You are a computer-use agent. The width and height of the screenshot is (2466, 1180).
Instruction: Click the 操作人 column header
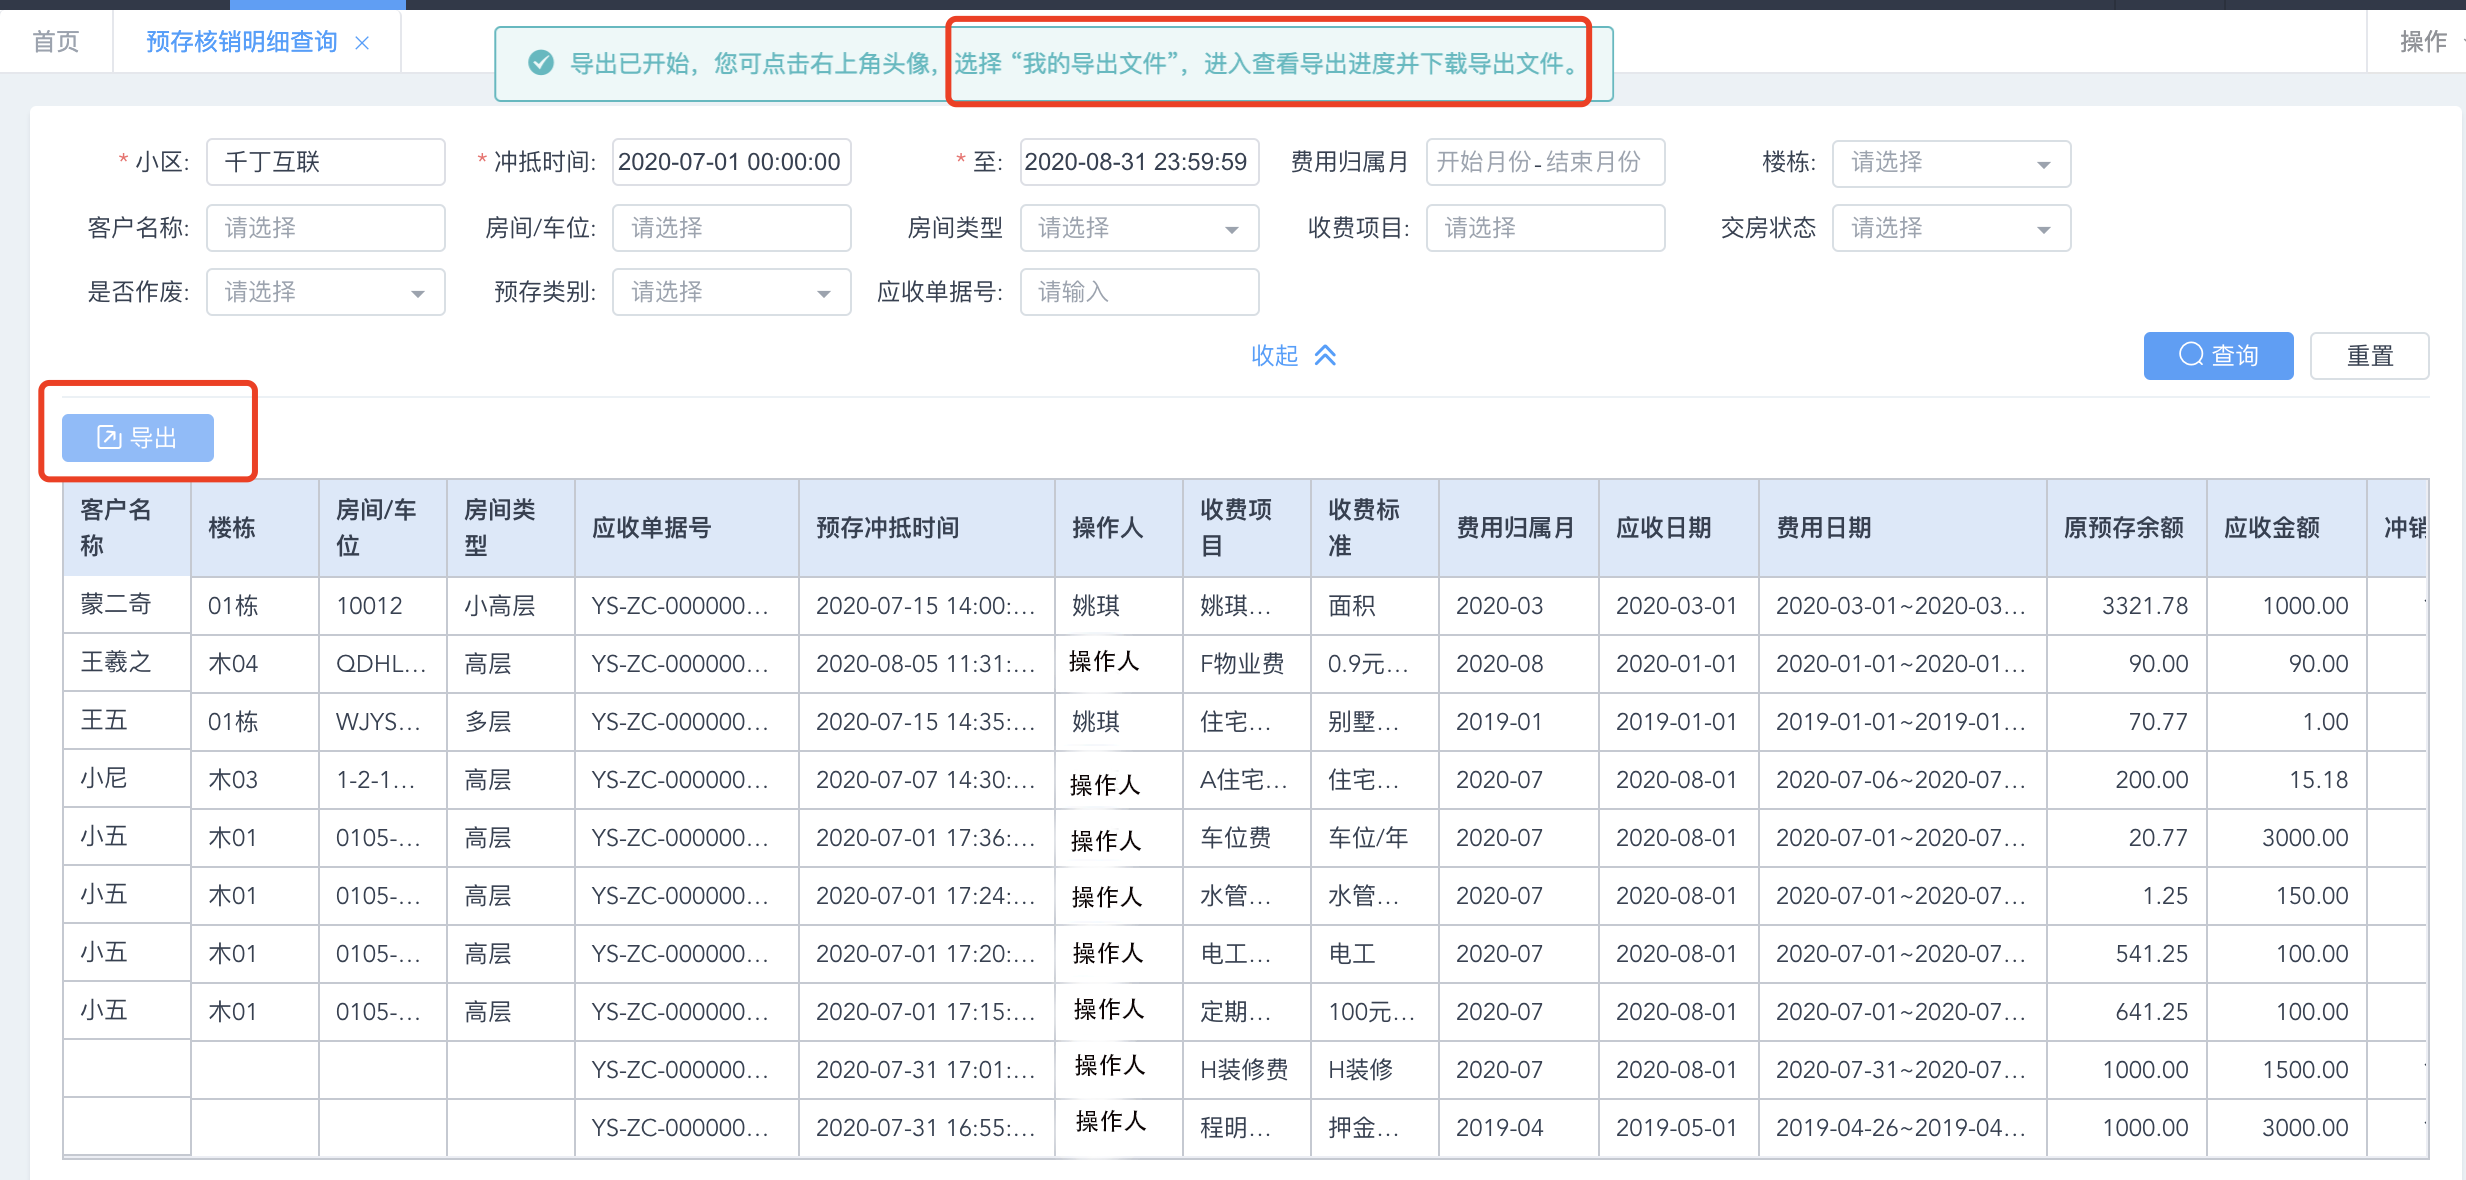point(1119,528)
